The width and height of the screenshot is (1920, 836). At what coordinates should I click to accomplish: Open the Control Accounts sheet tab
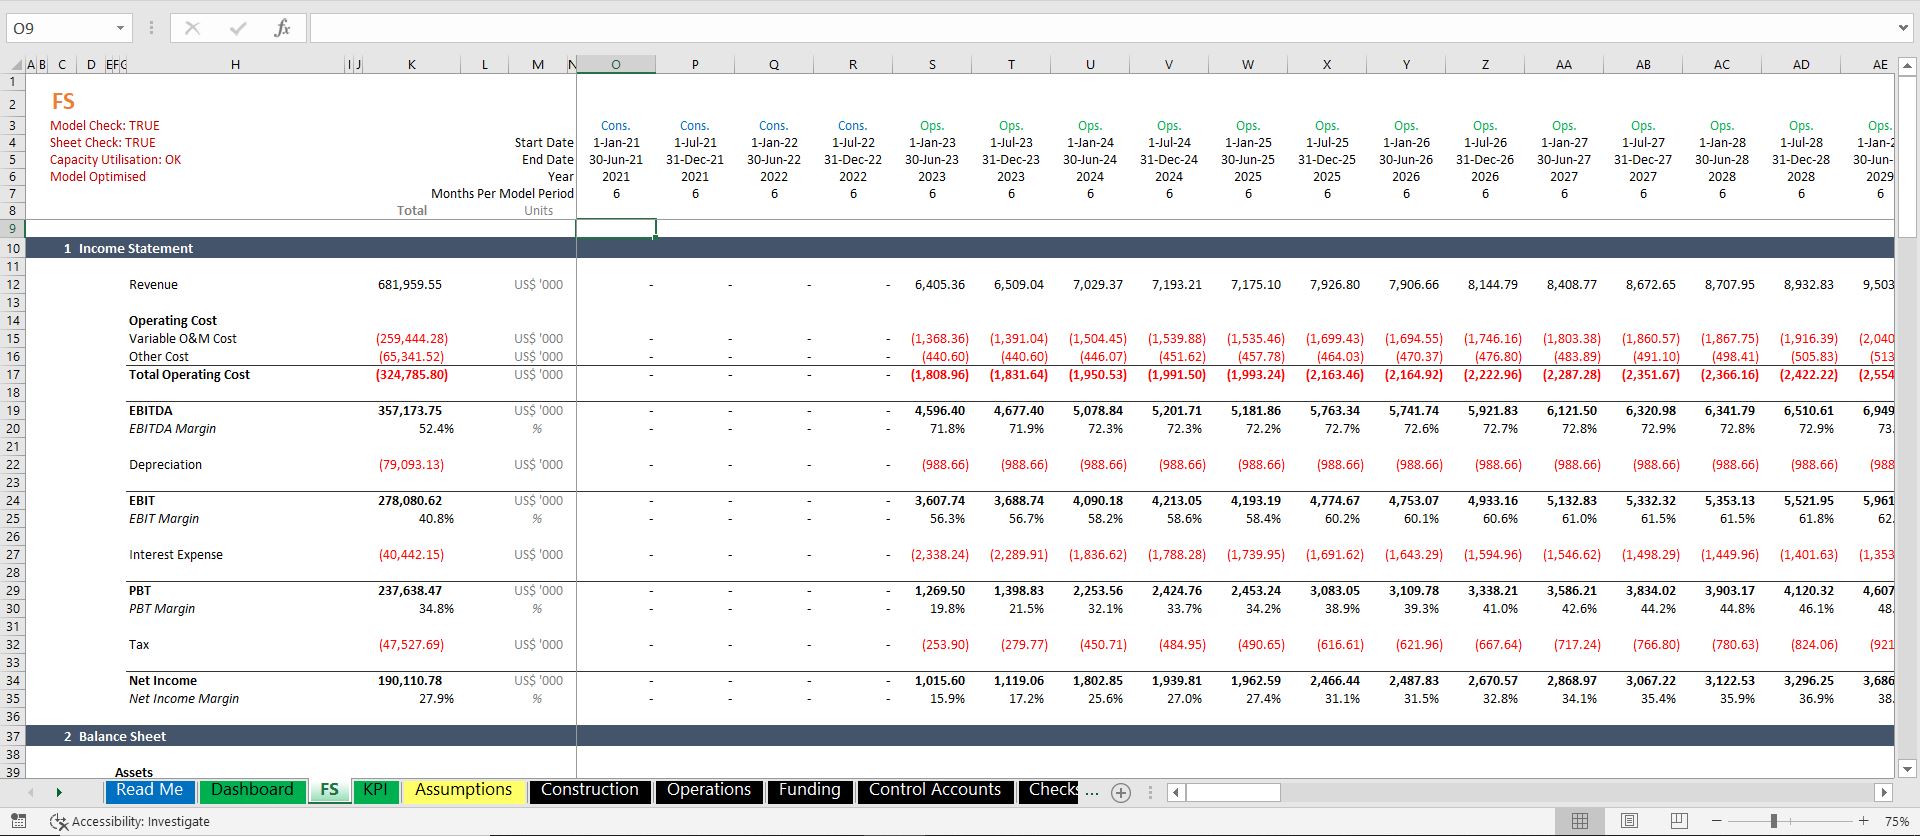(934, 790)
